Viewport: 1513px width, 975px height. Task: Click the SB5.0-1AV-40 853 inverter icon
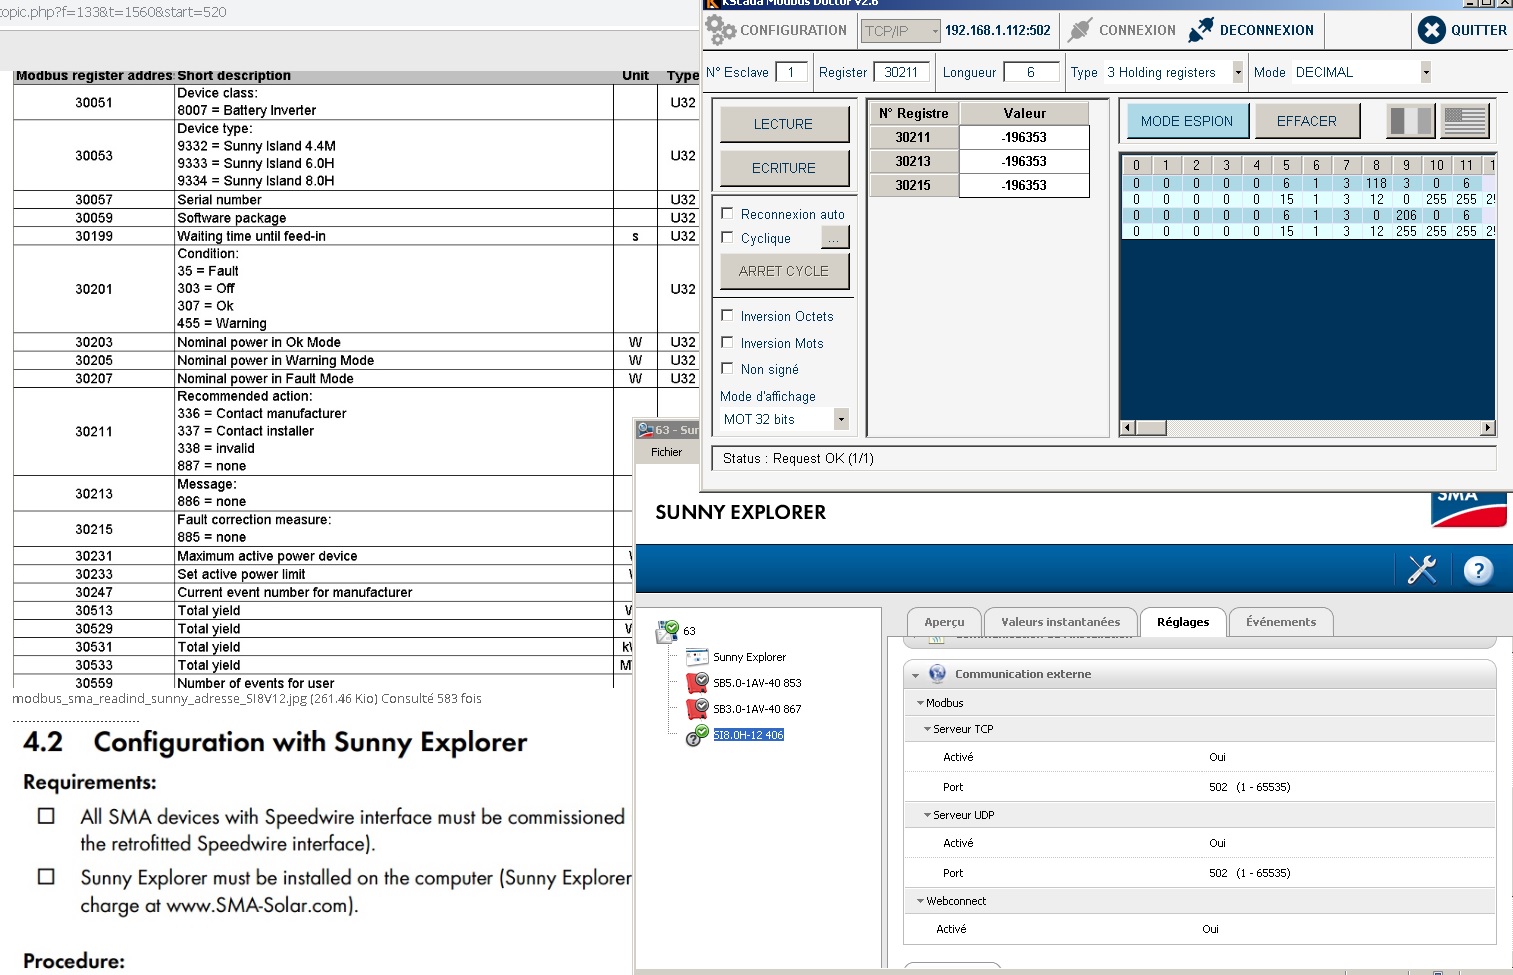(x=697, y=683)
